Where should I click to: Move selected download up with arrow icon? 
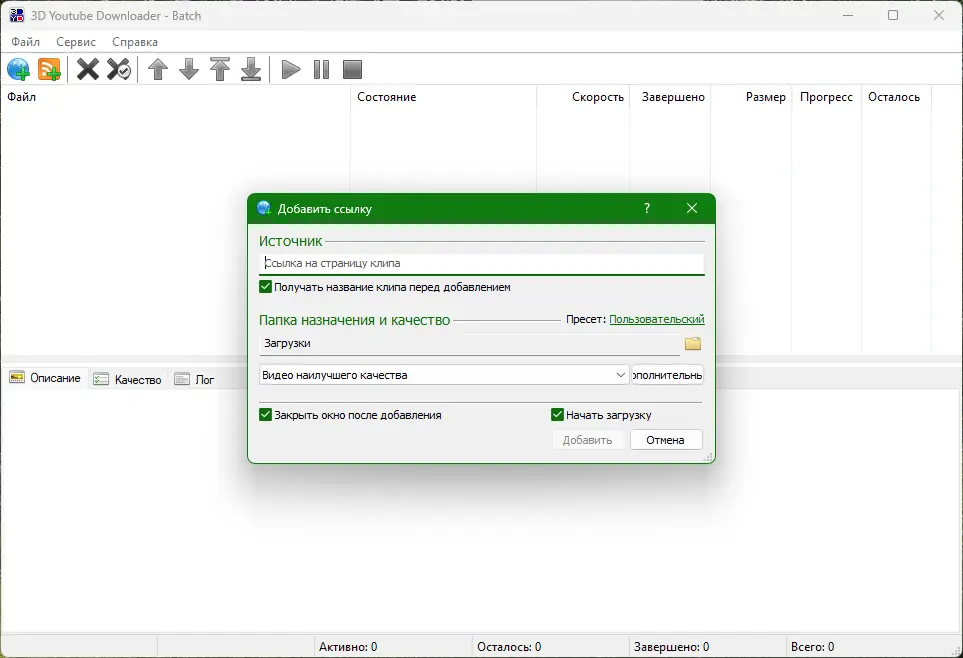coord(157,69)
